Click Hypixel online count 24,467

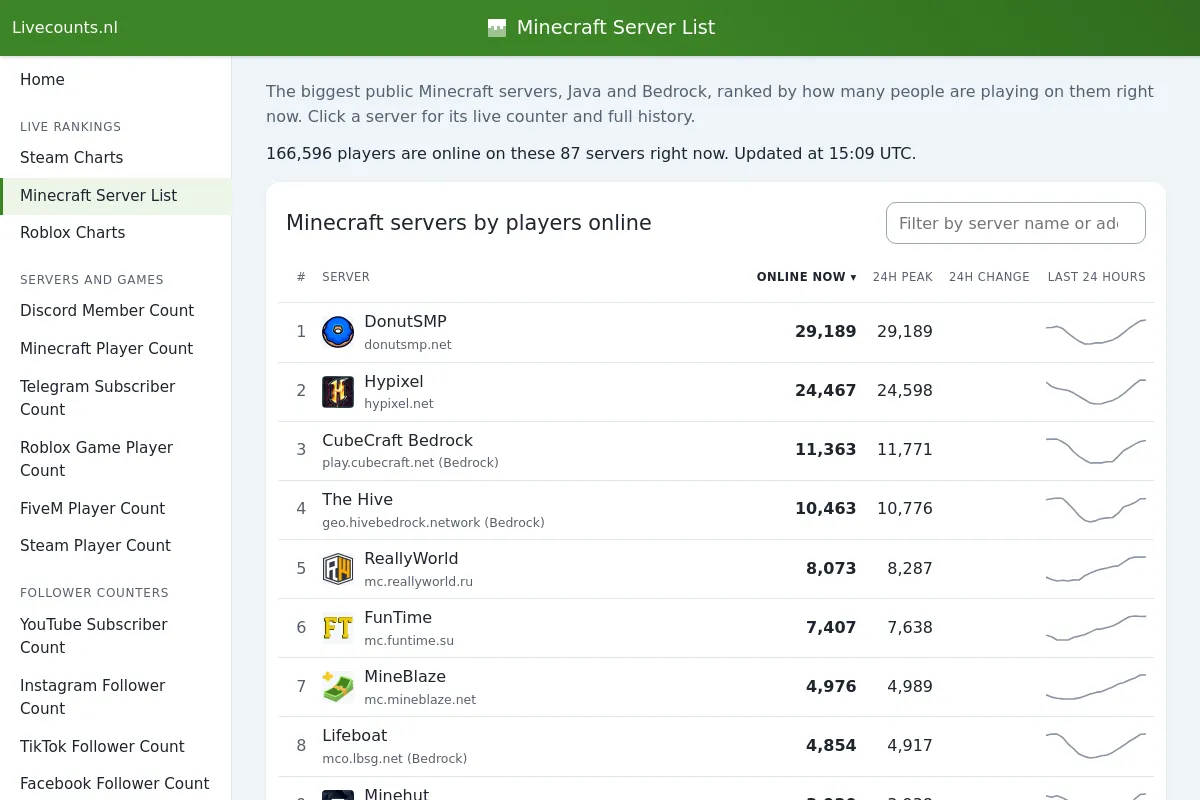(x=826, y=391)
